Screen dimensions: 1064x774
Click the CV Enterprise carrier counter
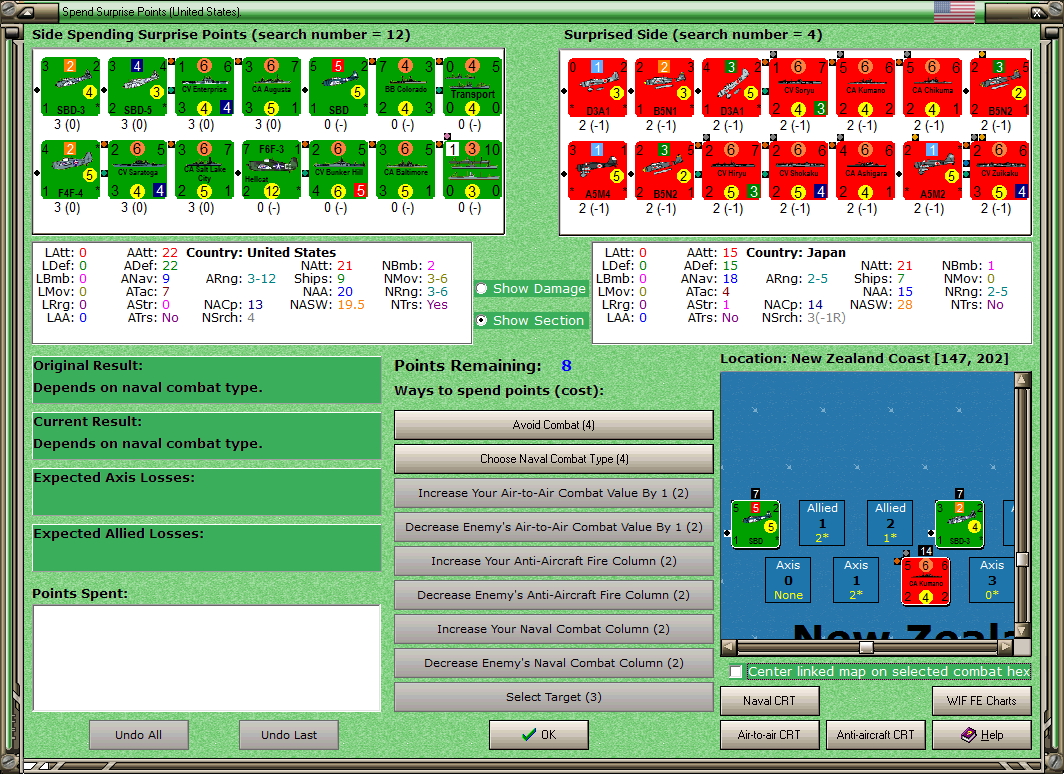[x=204, y=87]
